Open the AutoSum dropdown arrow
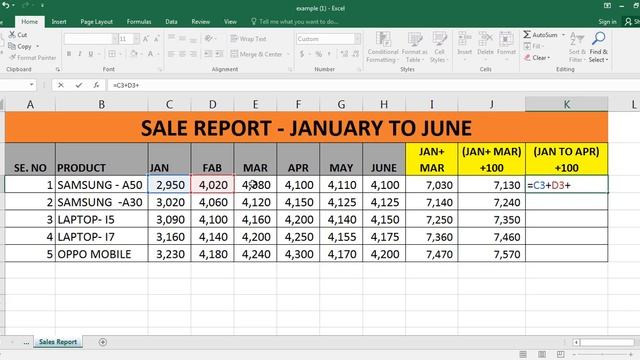 (x=563, y=35)
